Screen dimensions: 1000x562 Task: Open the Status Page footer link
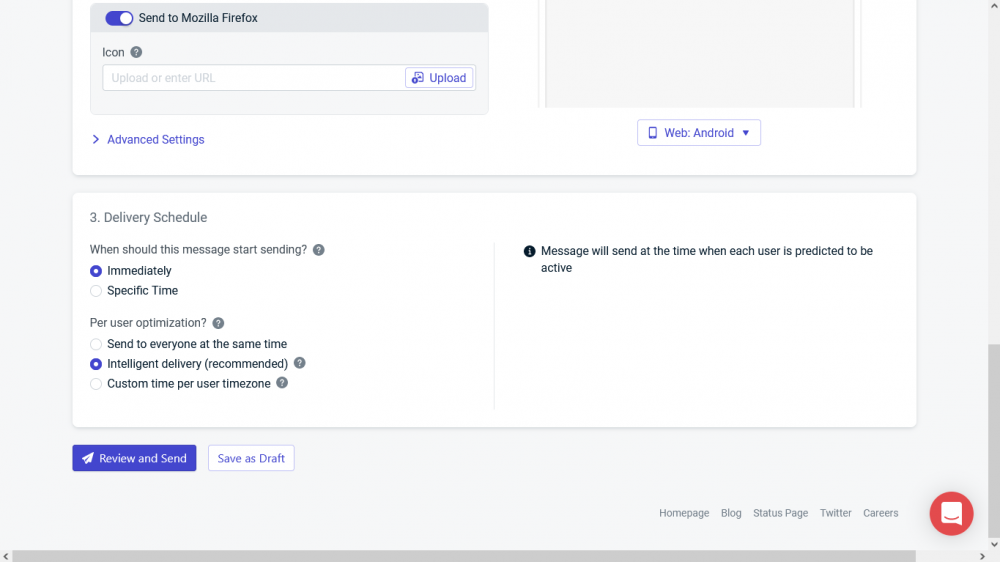coord(780,513)
